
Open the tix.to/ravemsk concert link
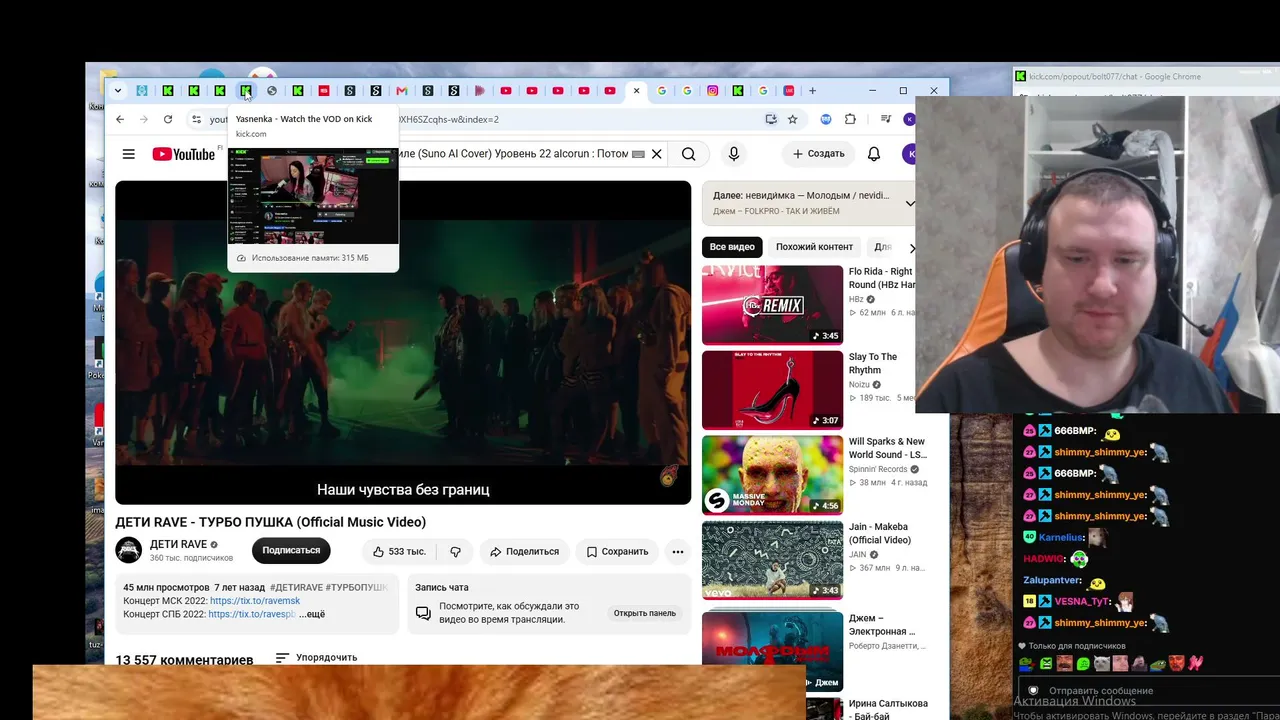click(x=255, y=601)
